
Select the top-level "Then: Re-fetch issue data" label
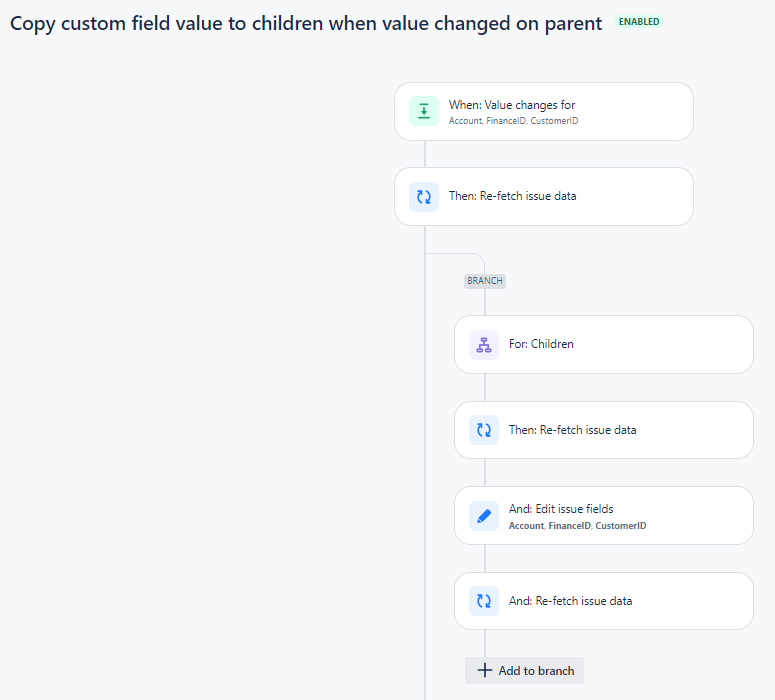[512, 196]
